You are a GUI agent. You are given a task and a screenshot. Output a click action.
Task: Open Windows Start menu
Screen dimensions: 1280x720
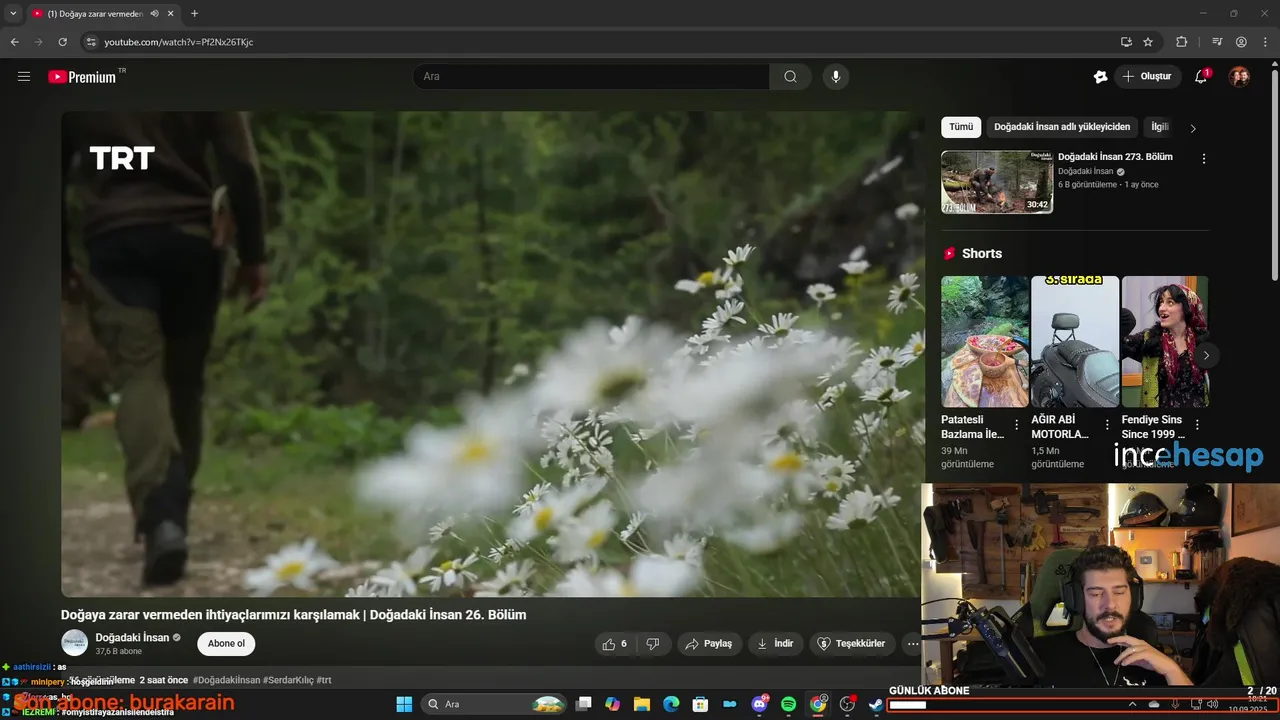(x=404, y=704)
